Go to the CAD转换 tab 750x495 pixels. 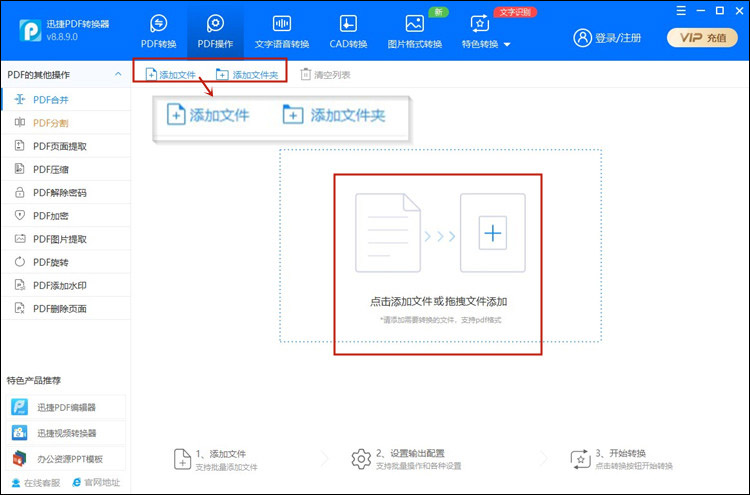[348, 32]
